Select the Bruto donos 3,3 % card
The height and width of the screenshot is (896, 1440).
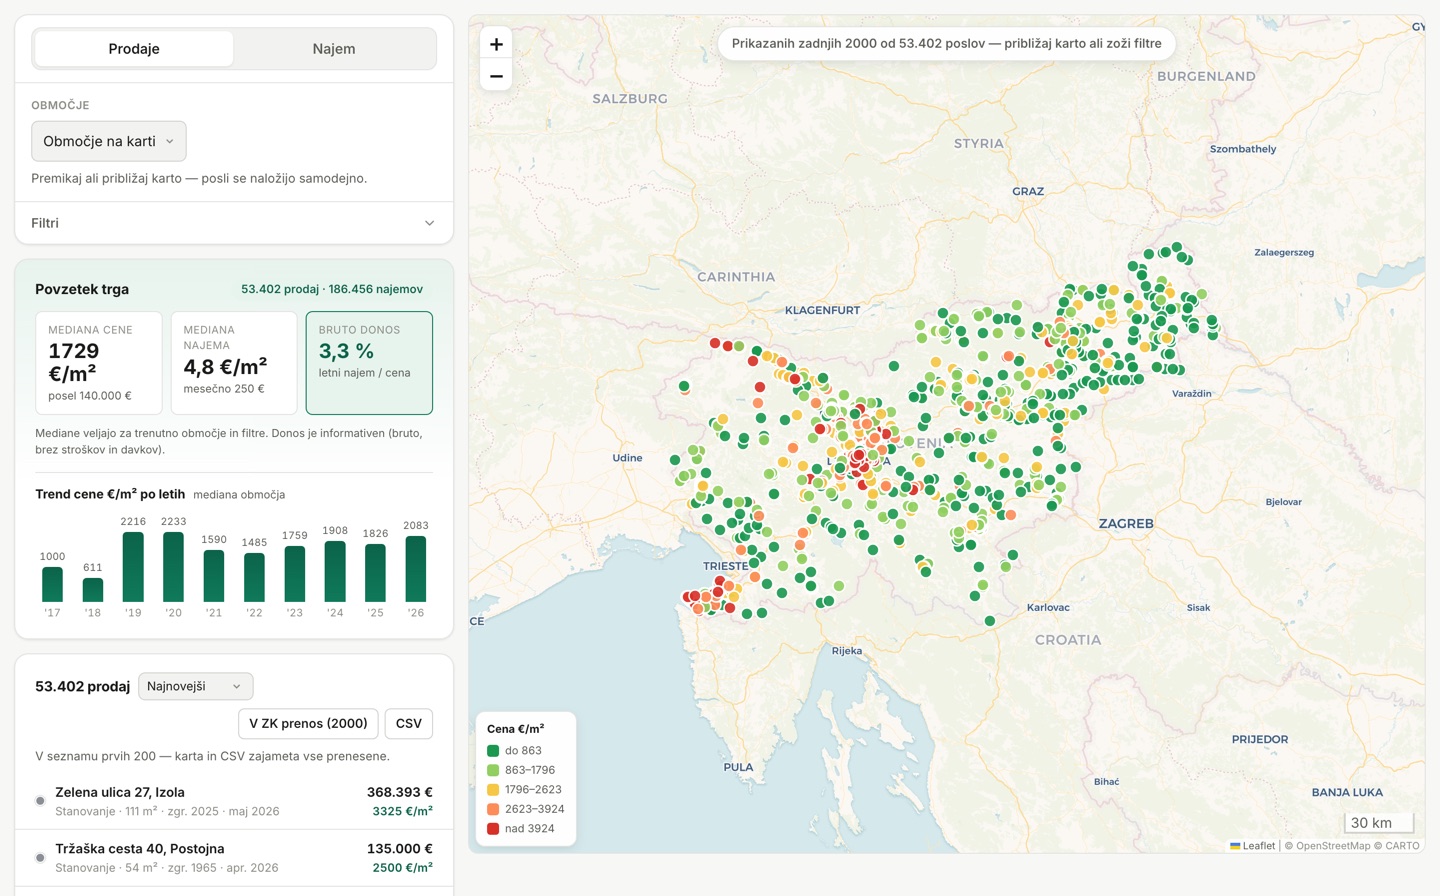click(x=369, y=362)
